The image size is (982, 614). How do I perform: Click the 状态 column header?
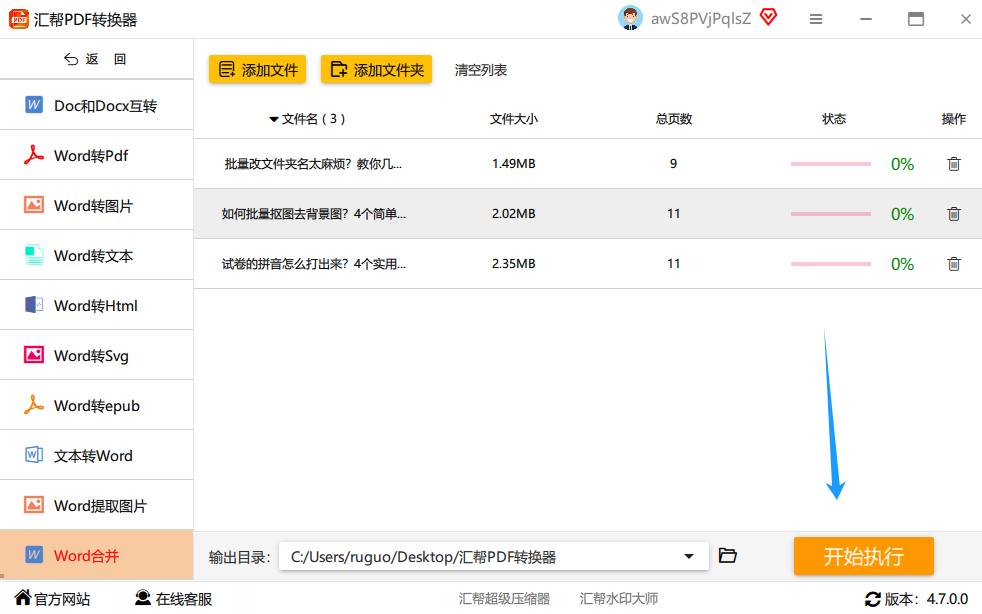click(x=834, y=119)
